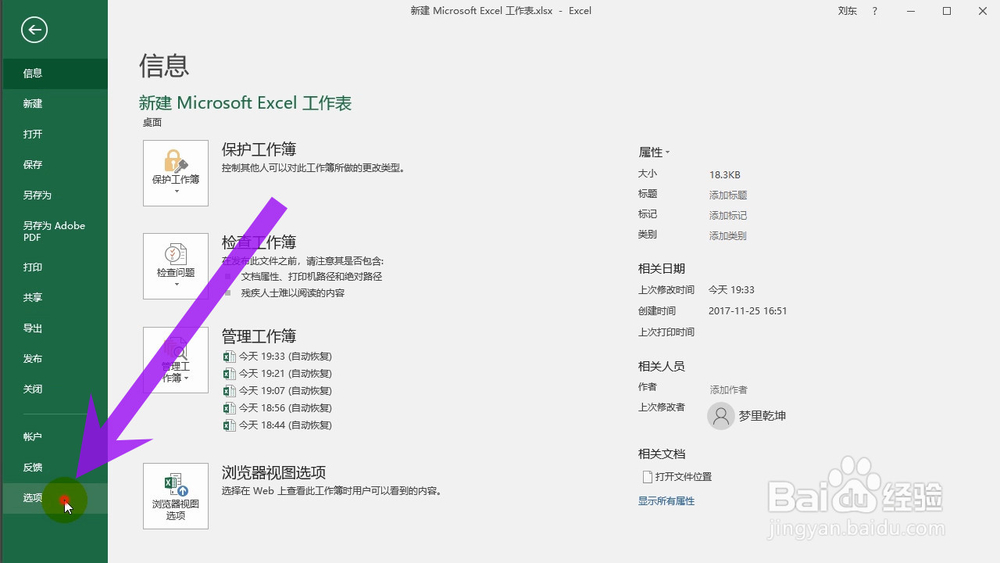This screenshot has height=563, width=1000.
Task: Expand the 属性 properties dropdown
Action: click(x=654, y=152)
